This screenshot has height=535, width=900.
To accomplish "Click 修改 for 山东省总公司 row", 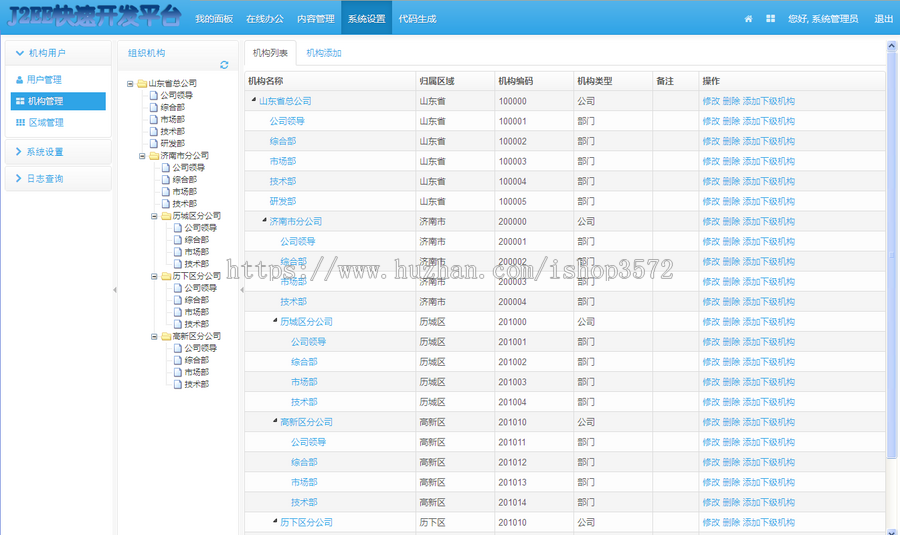I will (x=711, y=101).
